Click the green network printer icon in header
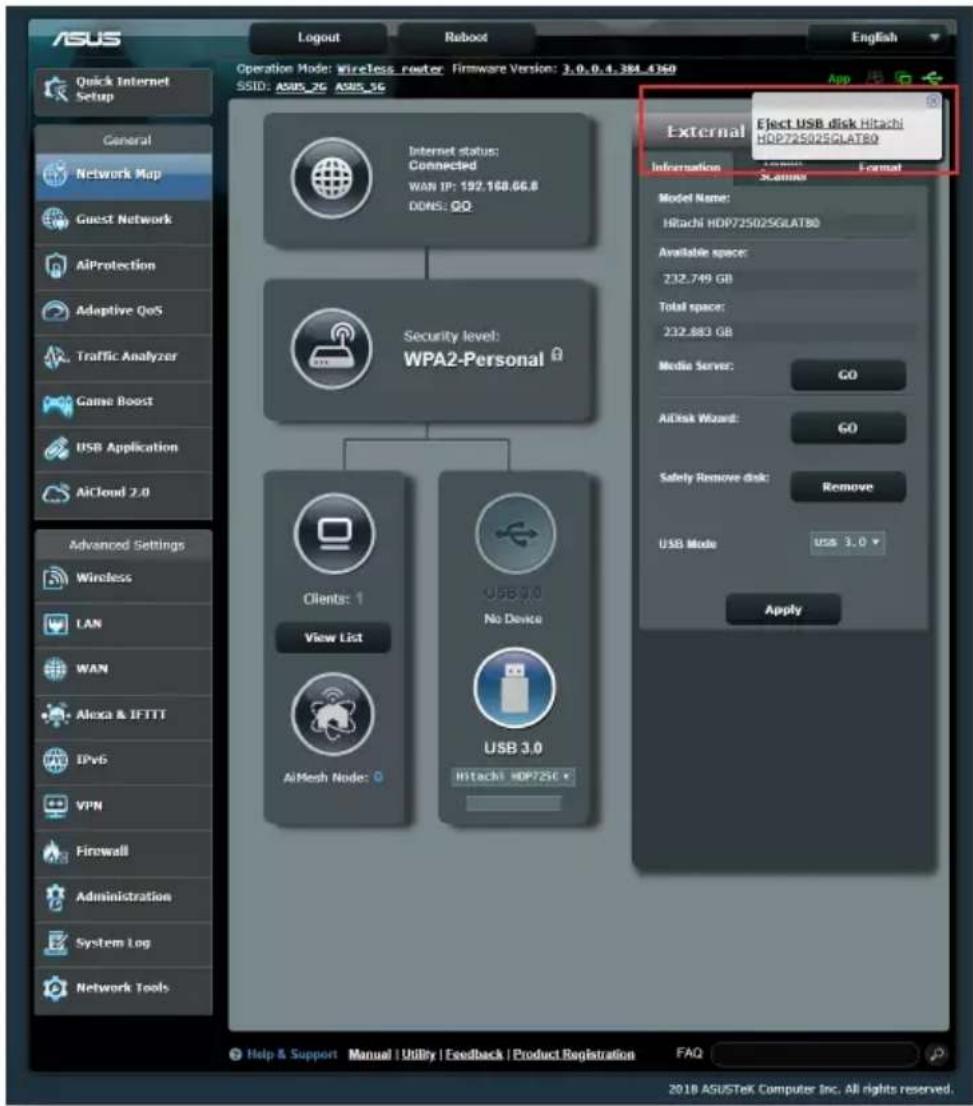This screenshot has height=1106, width=973. coord(902,78)
